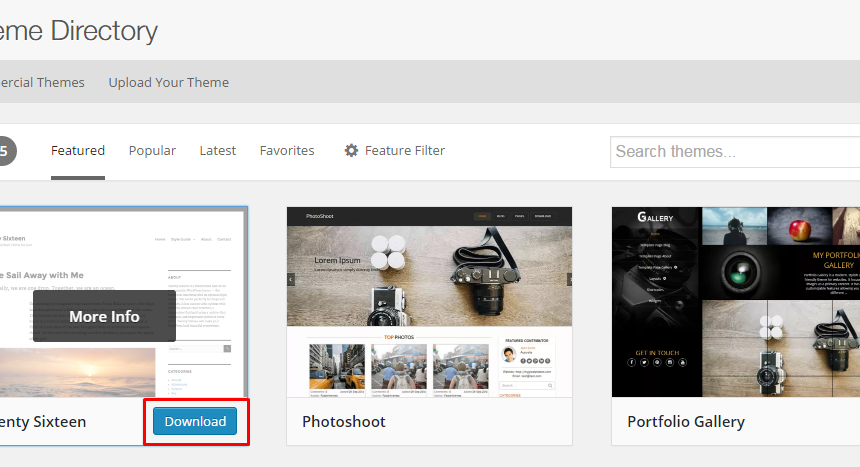Switch to the Latest tab
The image size is (860, 467).
(218, 150)
